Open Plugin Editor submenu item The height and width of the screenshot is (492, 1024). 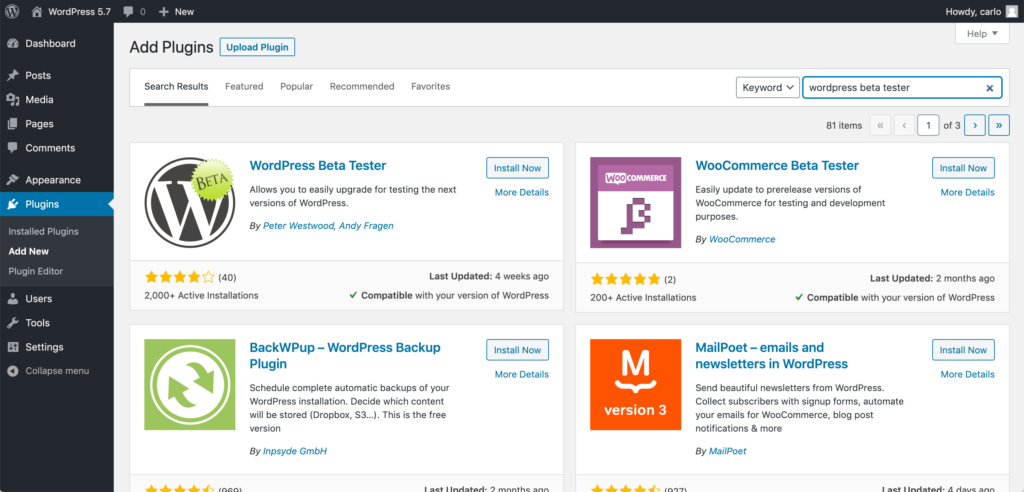pos(36,271)
